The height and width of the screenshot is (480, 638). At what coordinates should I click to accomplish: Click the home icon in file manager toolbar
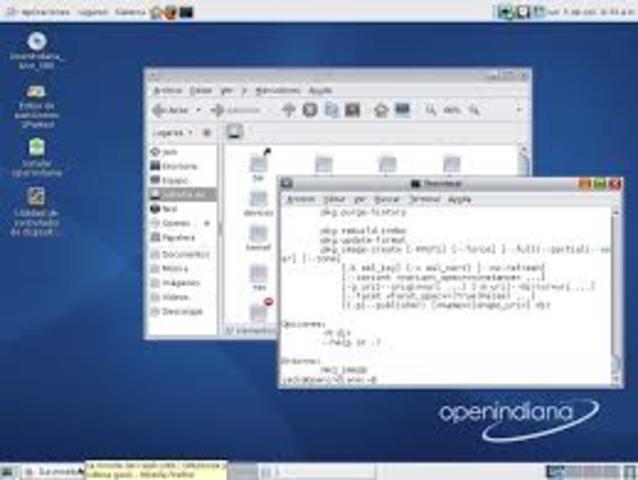pos(381,110)
